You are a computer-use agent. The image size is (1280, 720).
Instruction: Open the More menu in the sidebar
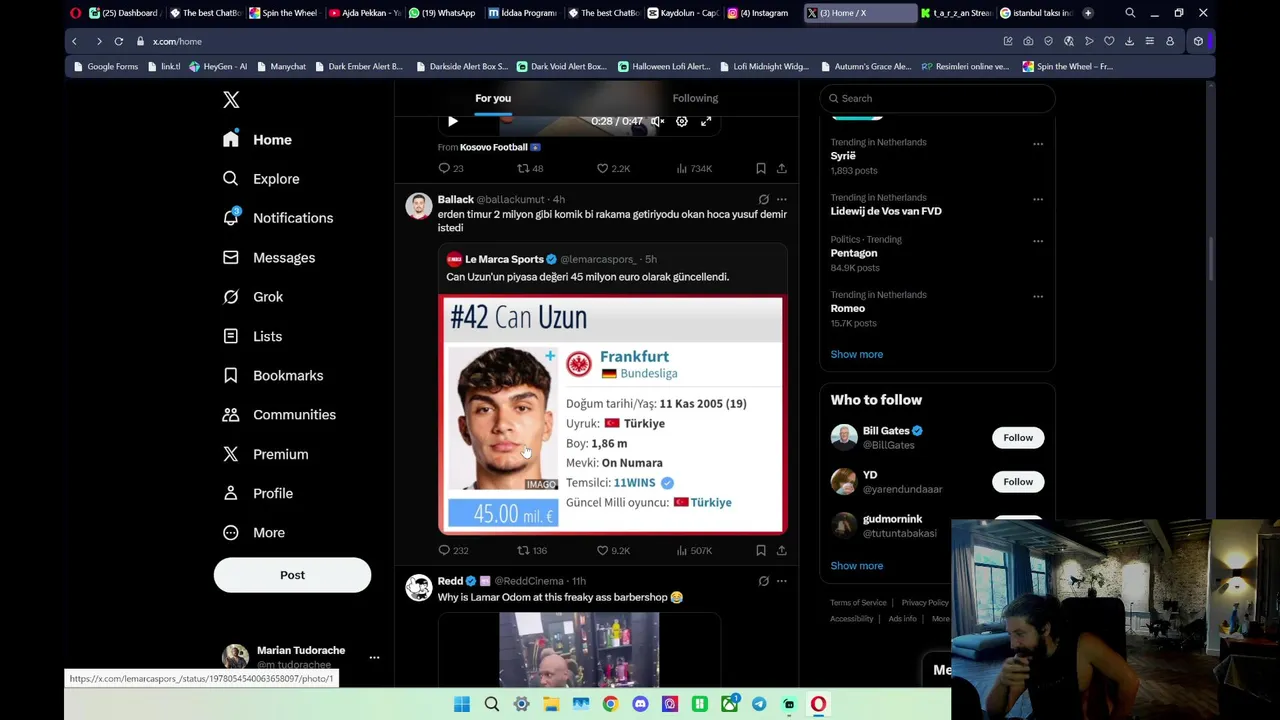[254, 533]
